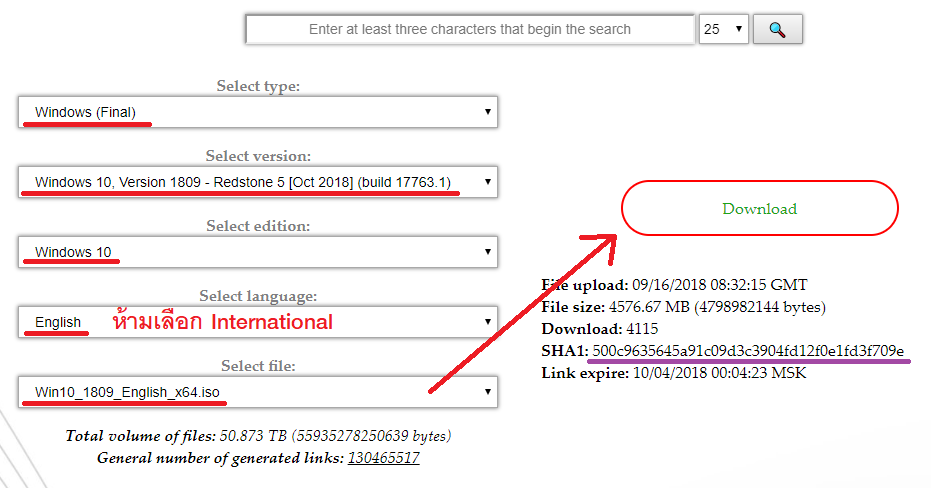Click the Select type label
Image resolution: width=931 pixels, height=488 pixels.
pyautogui.click(x=258, y=86)
